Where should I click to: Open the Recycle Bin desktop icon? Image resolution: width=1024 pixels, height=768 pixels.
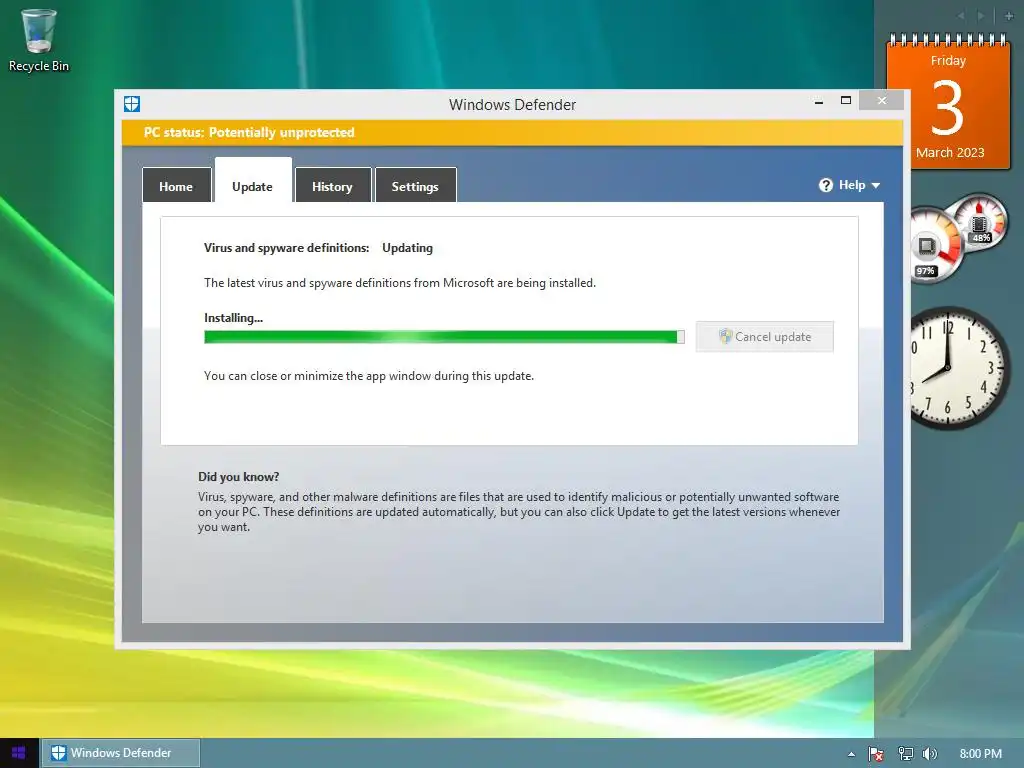coord(39,40)
